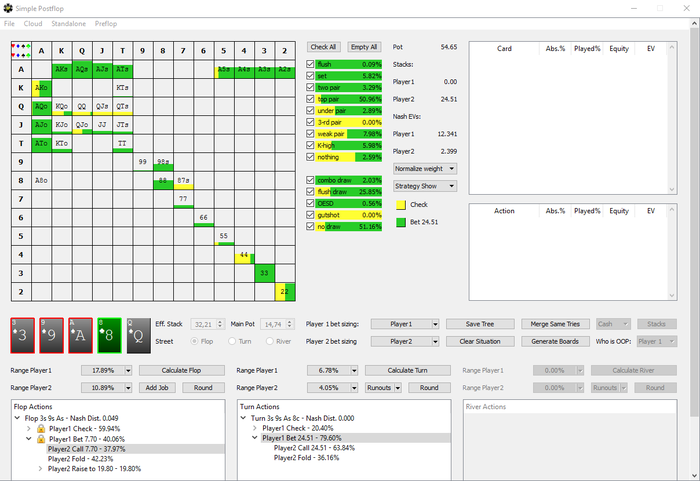Click the Add Job button
The height and width of the screenshot is (481, 700).
click(x=157, y=388)
